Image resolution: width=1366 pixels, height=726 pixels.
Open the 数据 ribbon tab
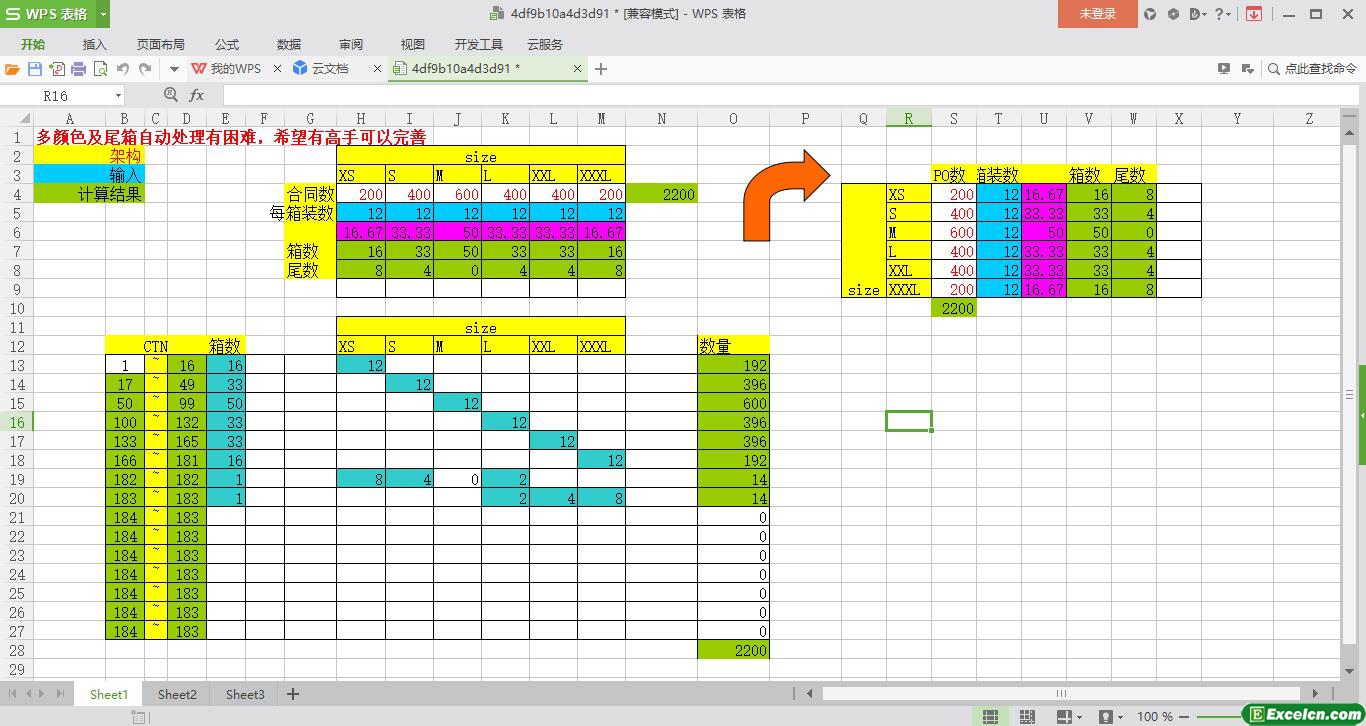[289, 45]
